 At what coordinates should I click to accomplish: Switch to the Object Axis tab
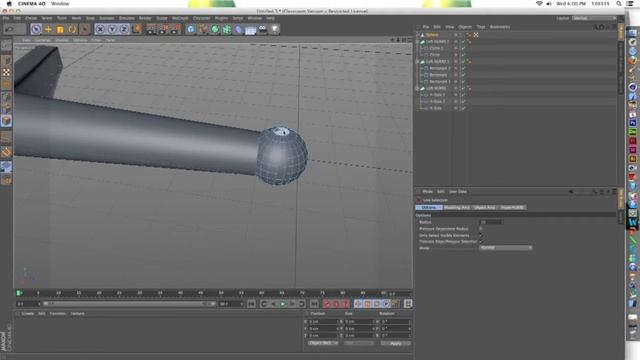(x=484, y=207)
